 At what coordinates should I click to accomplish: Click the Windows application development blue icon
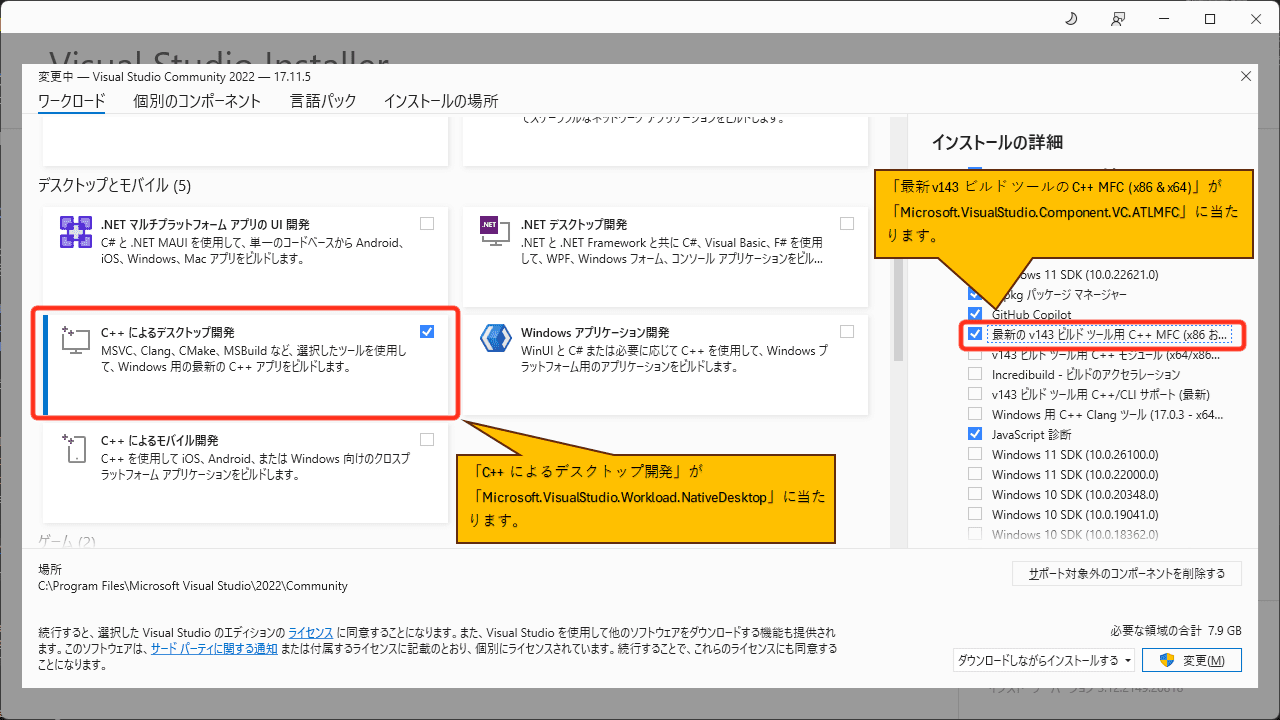click(x=495, y=338)
